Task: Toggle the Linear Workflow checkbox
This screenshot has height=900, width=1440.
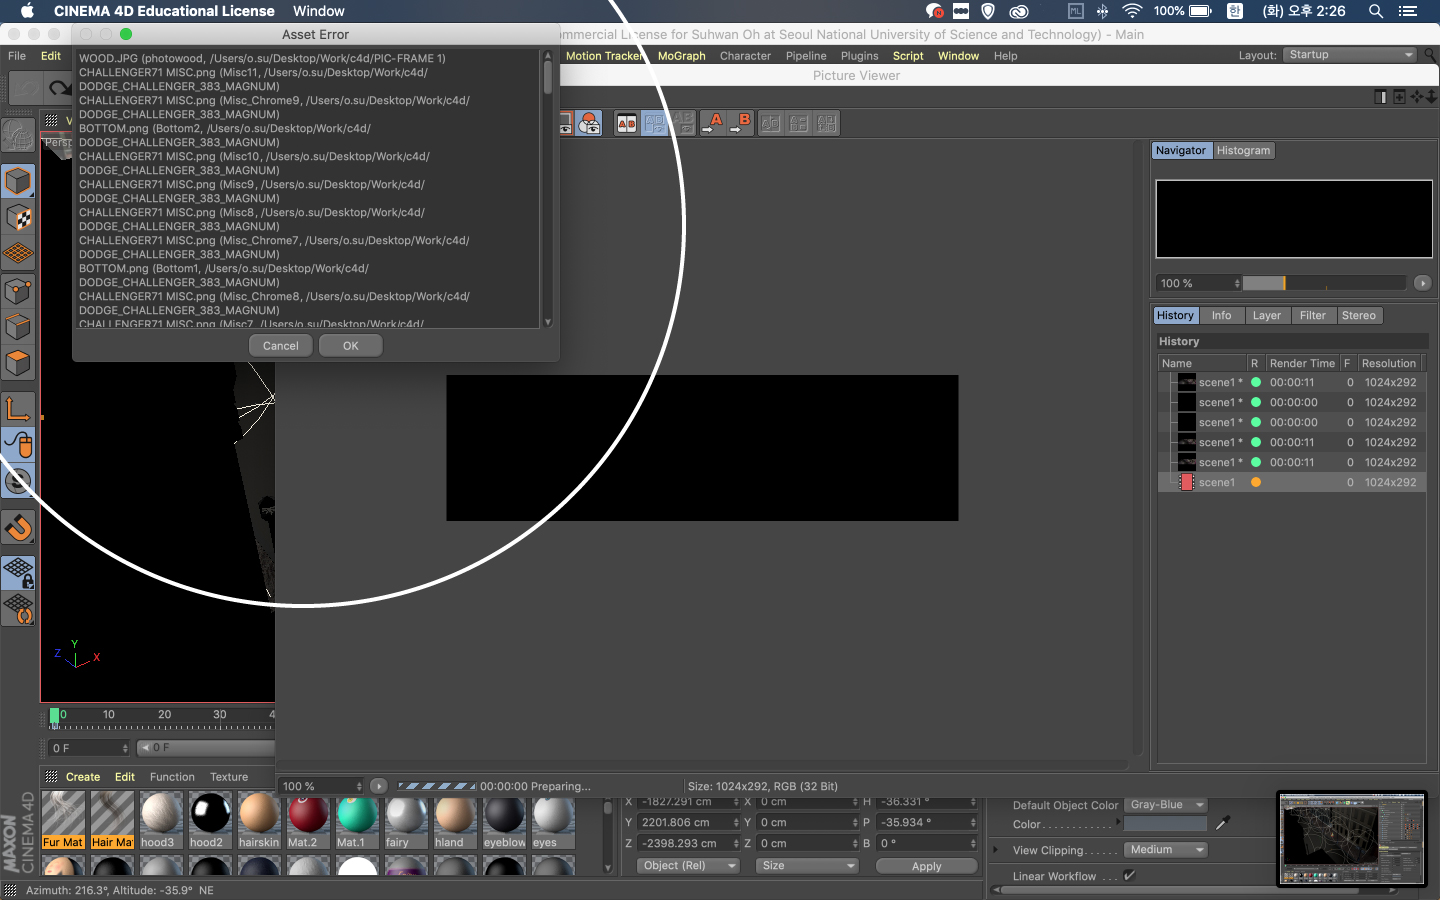Action: 1129,875
